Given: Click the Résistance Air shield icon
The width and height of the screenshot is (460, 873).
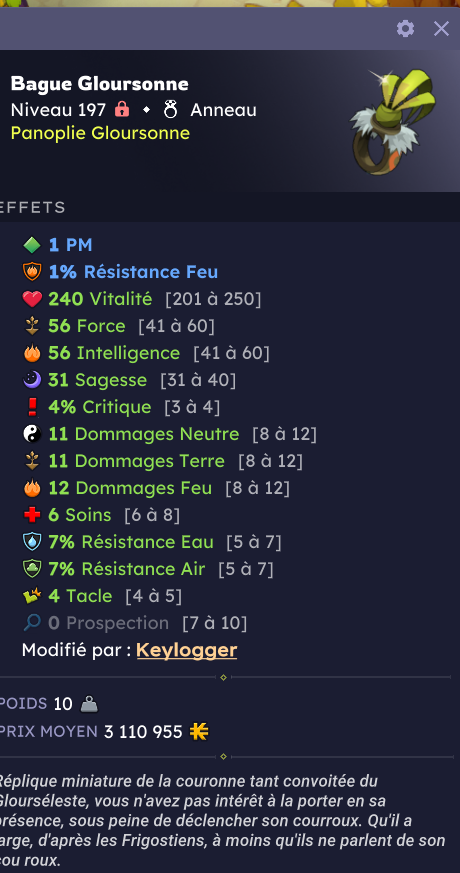Looking at the screenshot, I should click(x=32, y=569).
